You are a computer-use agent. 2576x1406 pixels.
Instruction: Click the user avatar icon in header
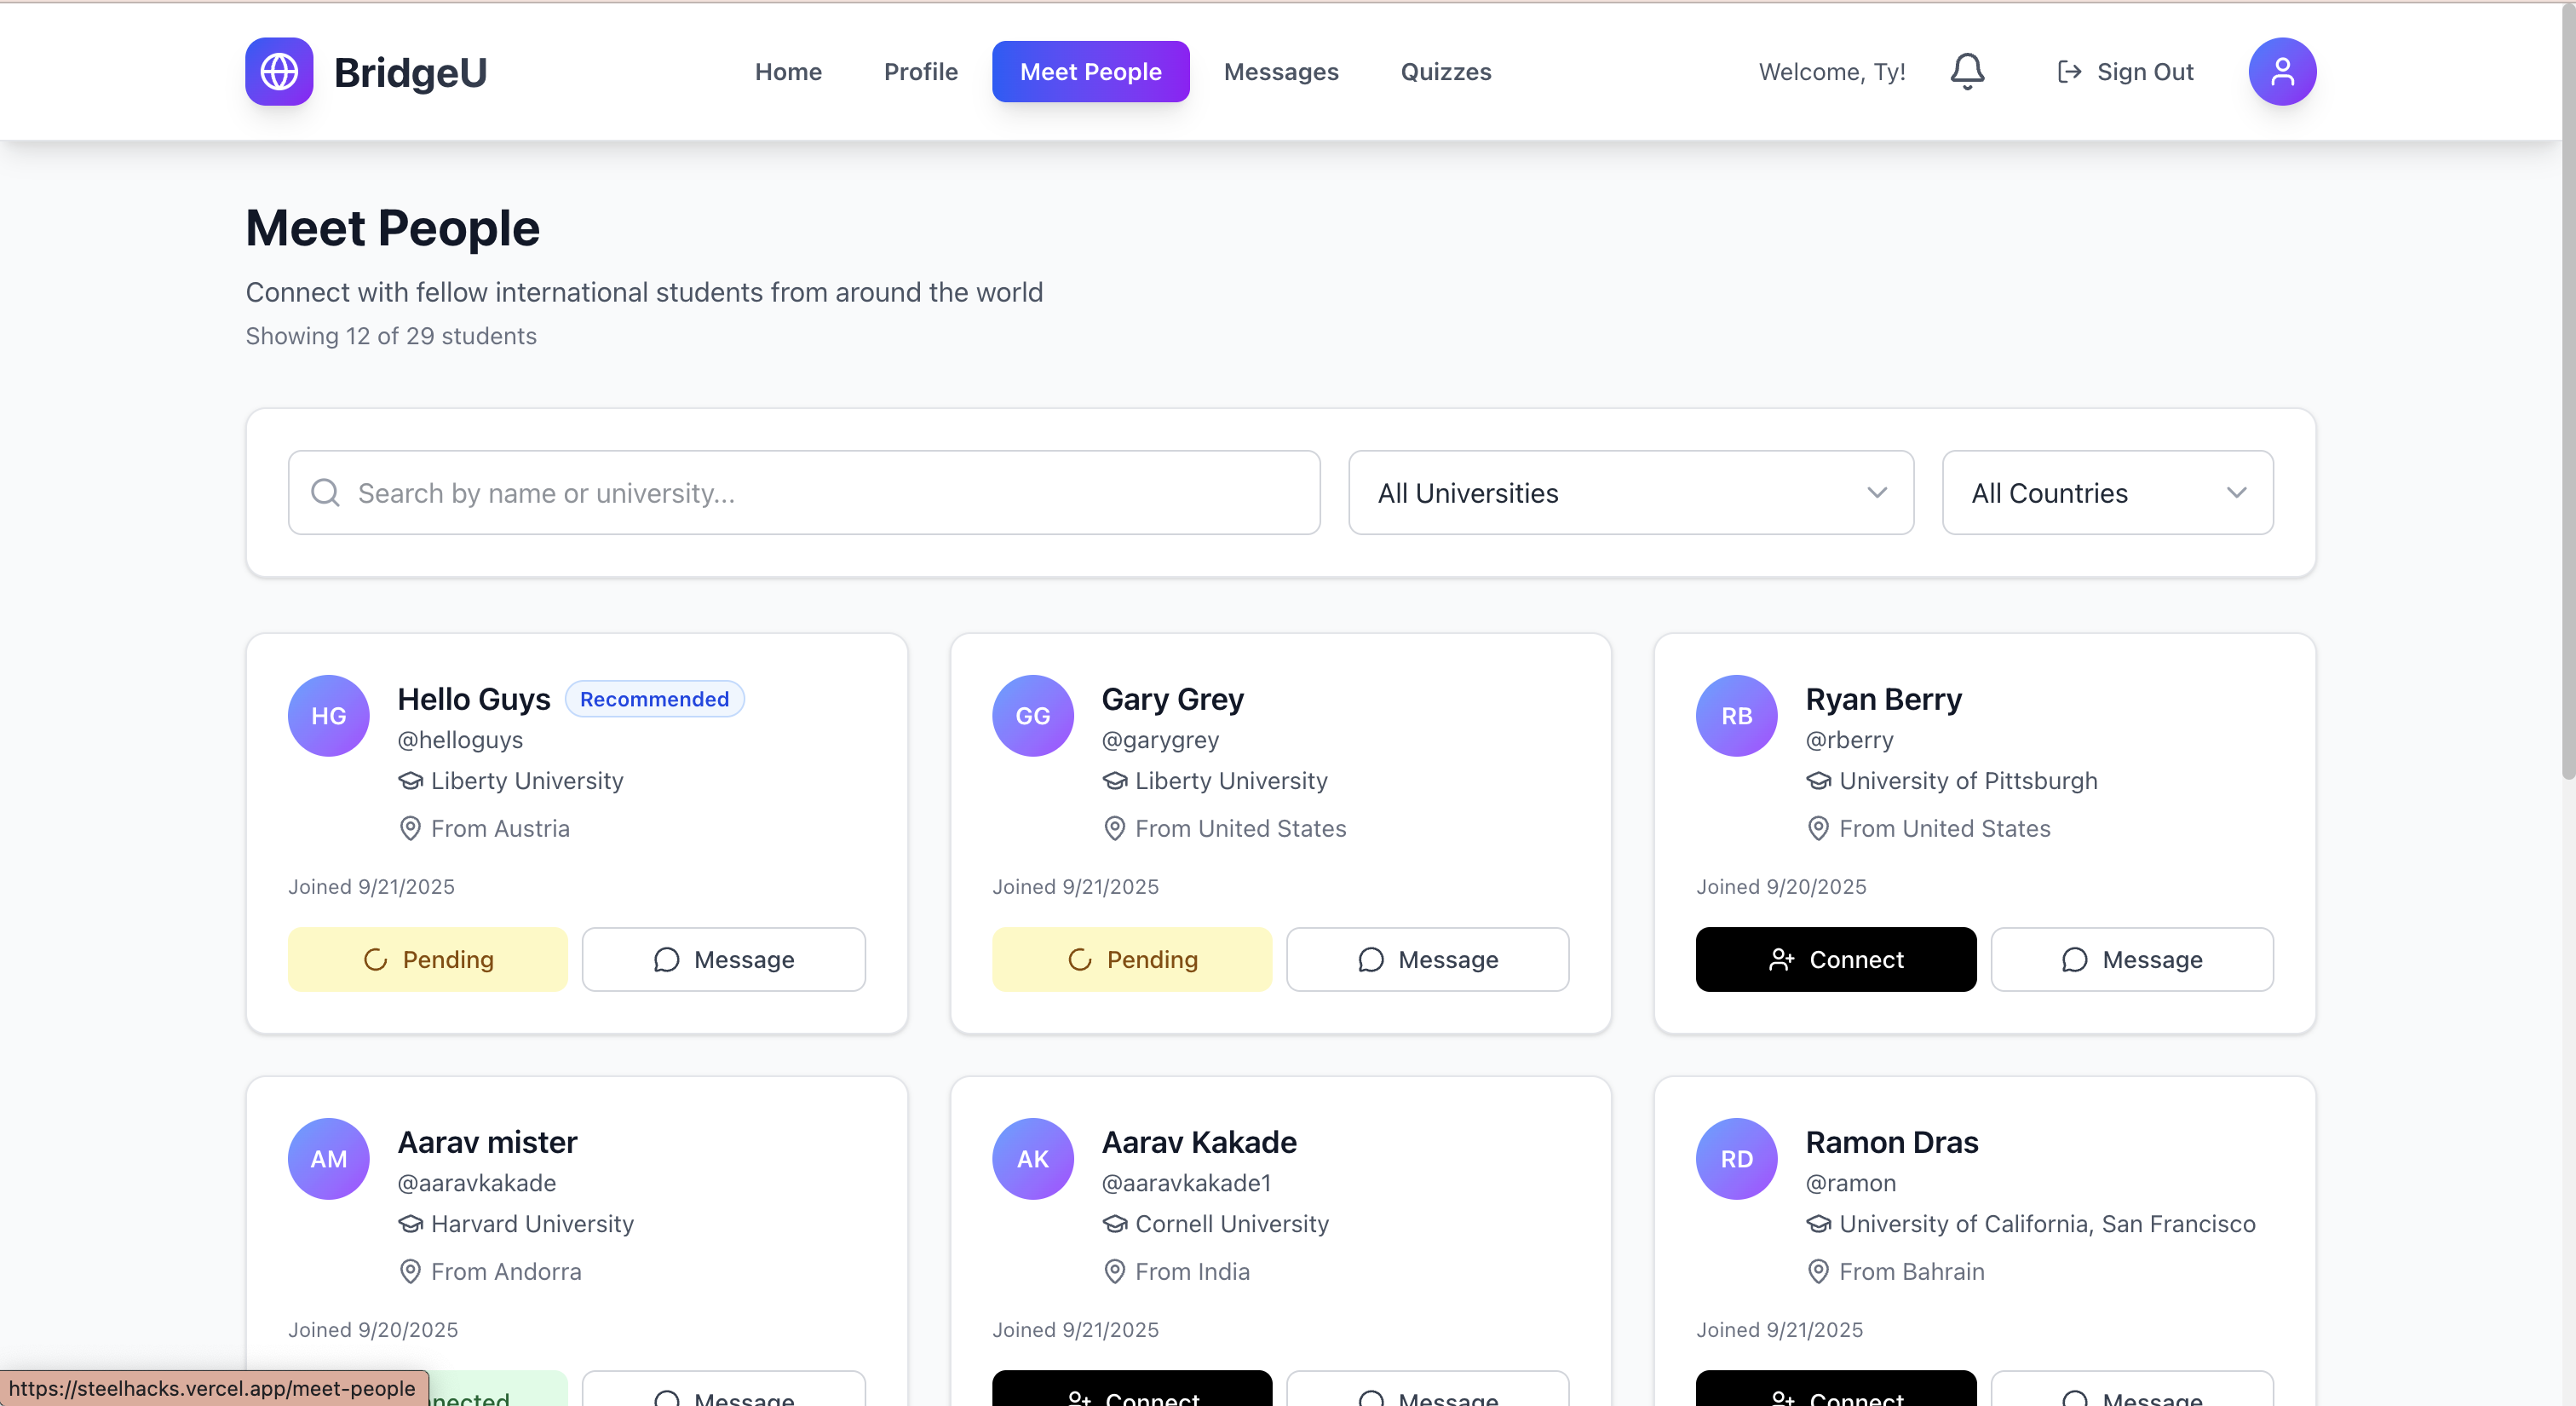[2282, 72]
